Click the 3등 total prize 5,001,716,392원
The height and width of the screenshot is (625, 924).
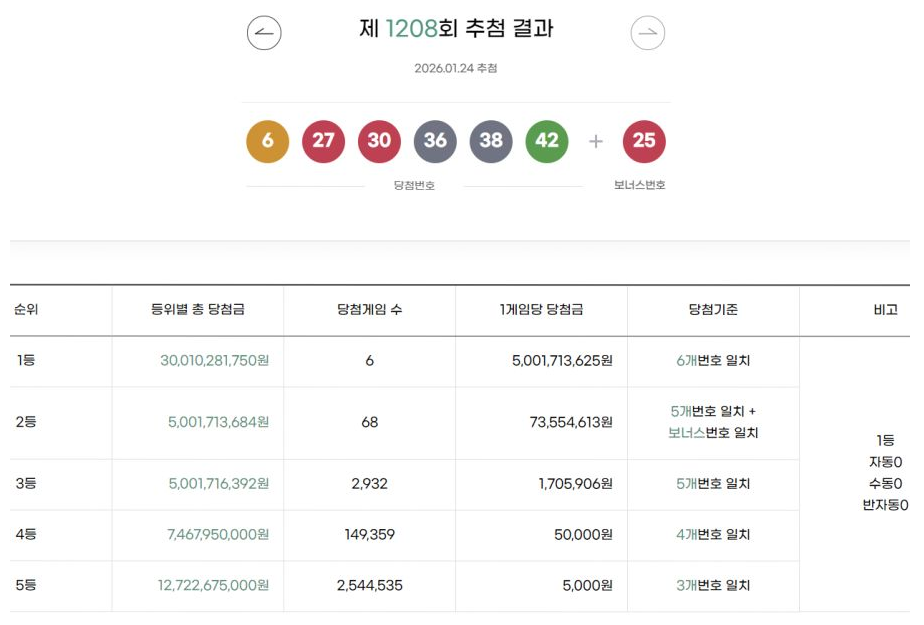(x=218, y=484)
